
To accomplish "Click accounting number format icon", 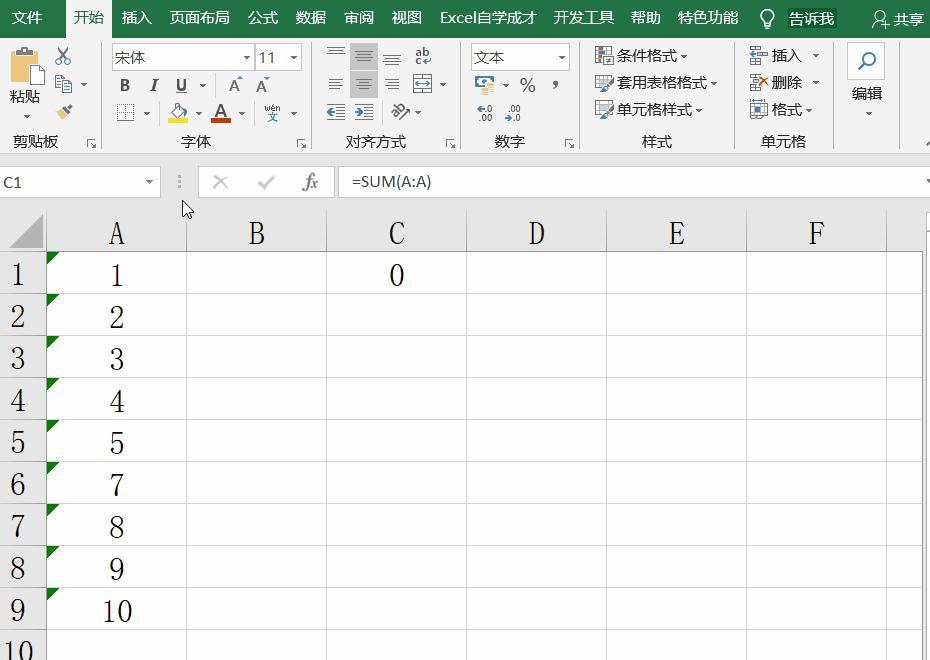I will [485, 85].
